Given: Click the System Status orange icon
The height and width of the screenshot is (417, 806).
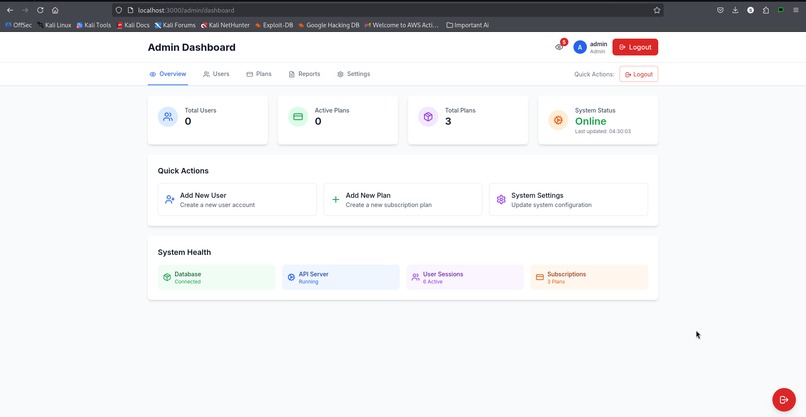Looking at the screenshot, I should (558, 120).
